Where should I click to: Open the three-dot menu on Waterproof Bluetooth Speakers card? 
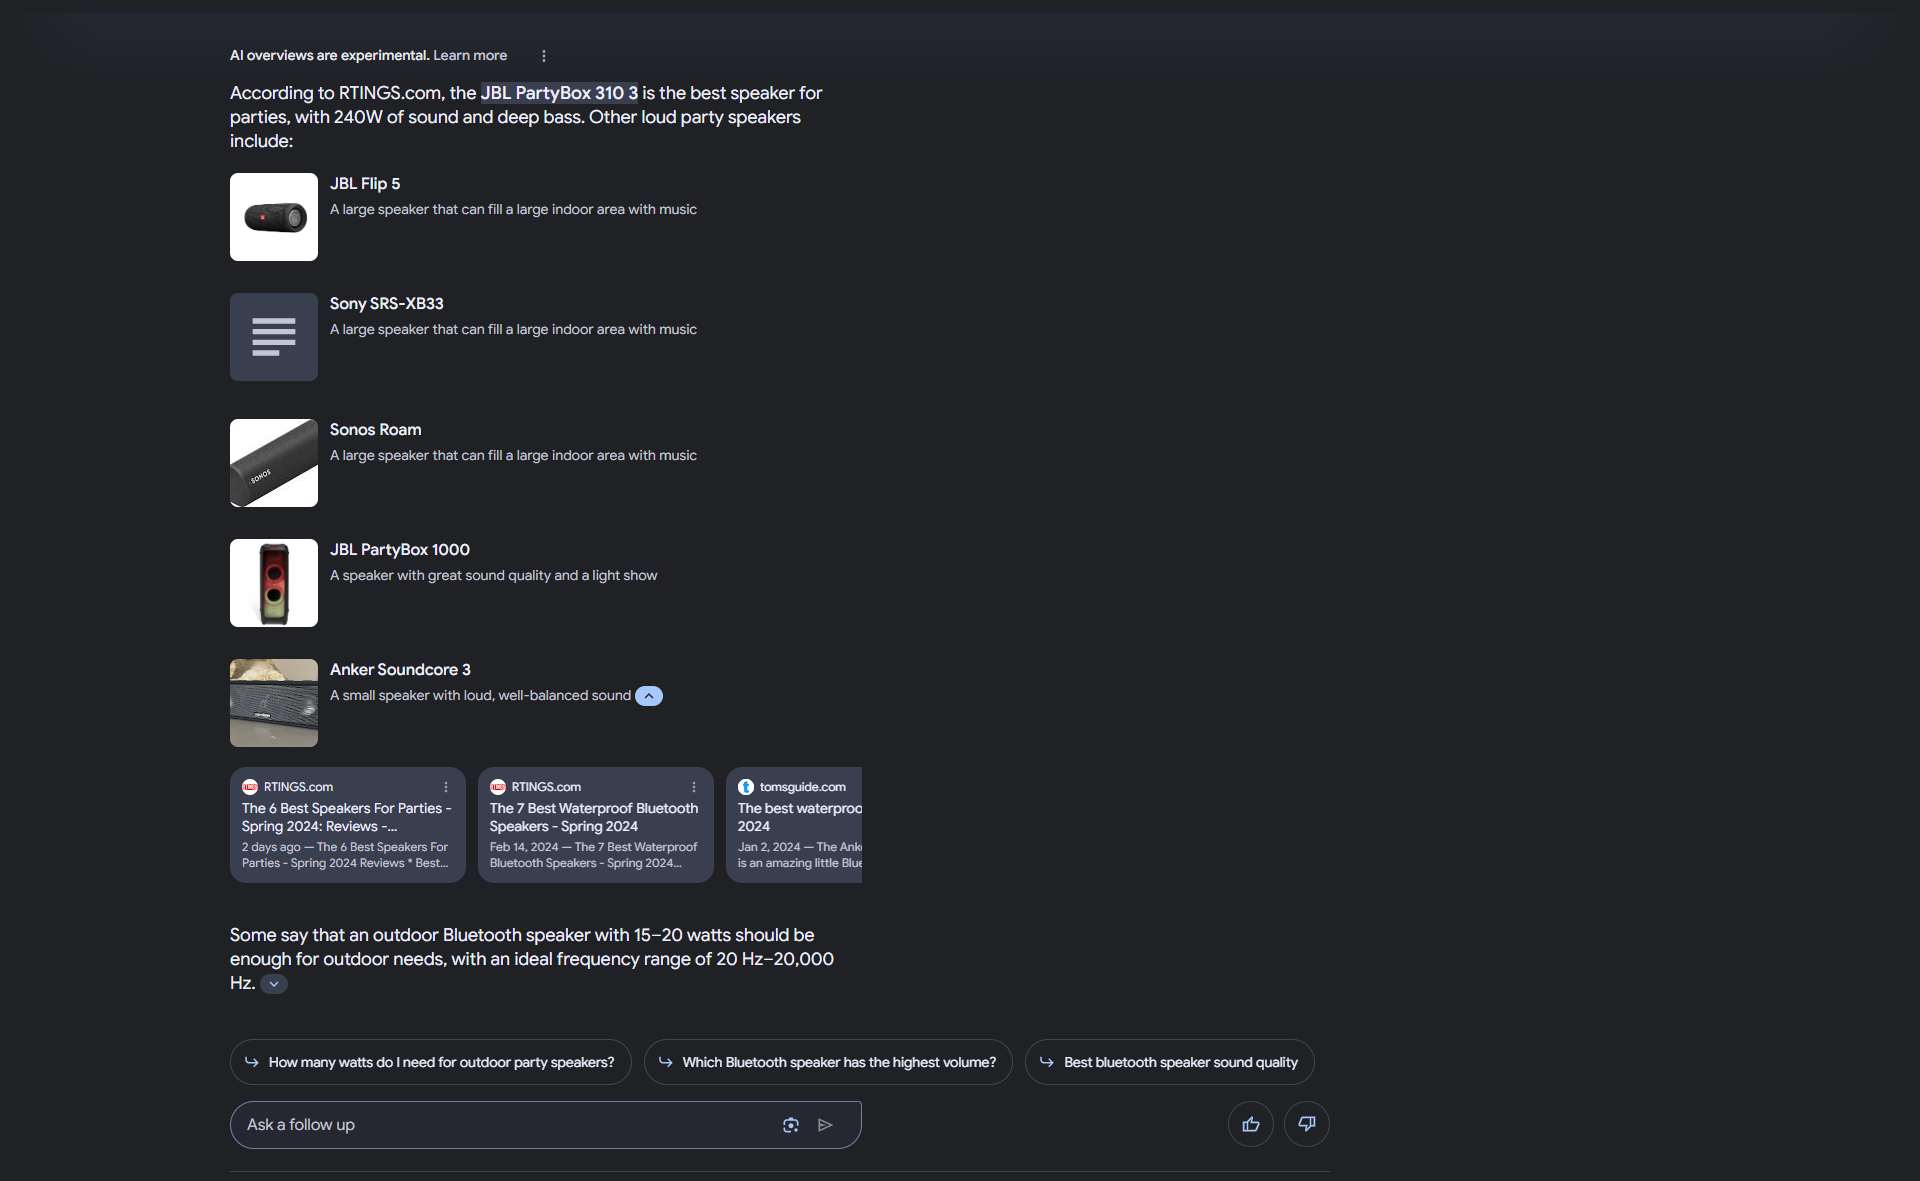coord(694,787)
